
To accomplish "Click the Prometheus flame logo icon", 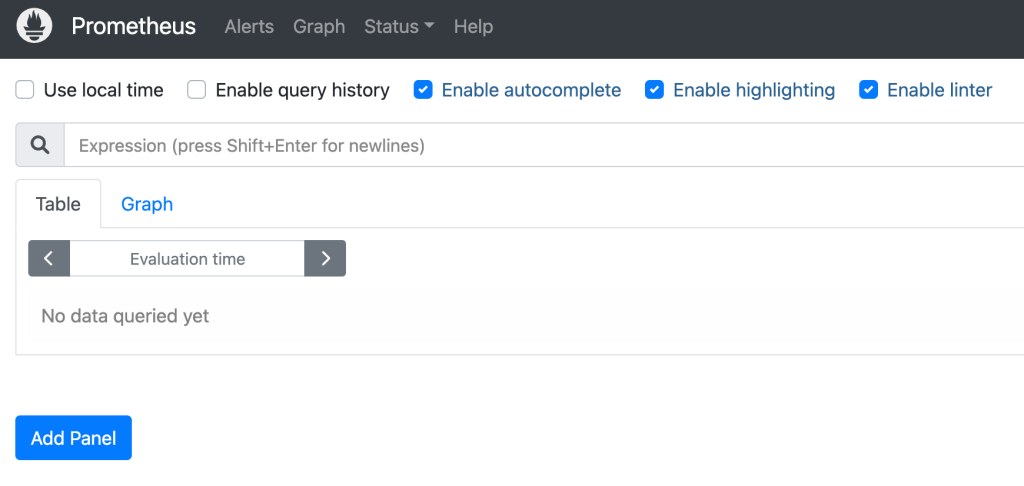I will (x=35, y=26).
